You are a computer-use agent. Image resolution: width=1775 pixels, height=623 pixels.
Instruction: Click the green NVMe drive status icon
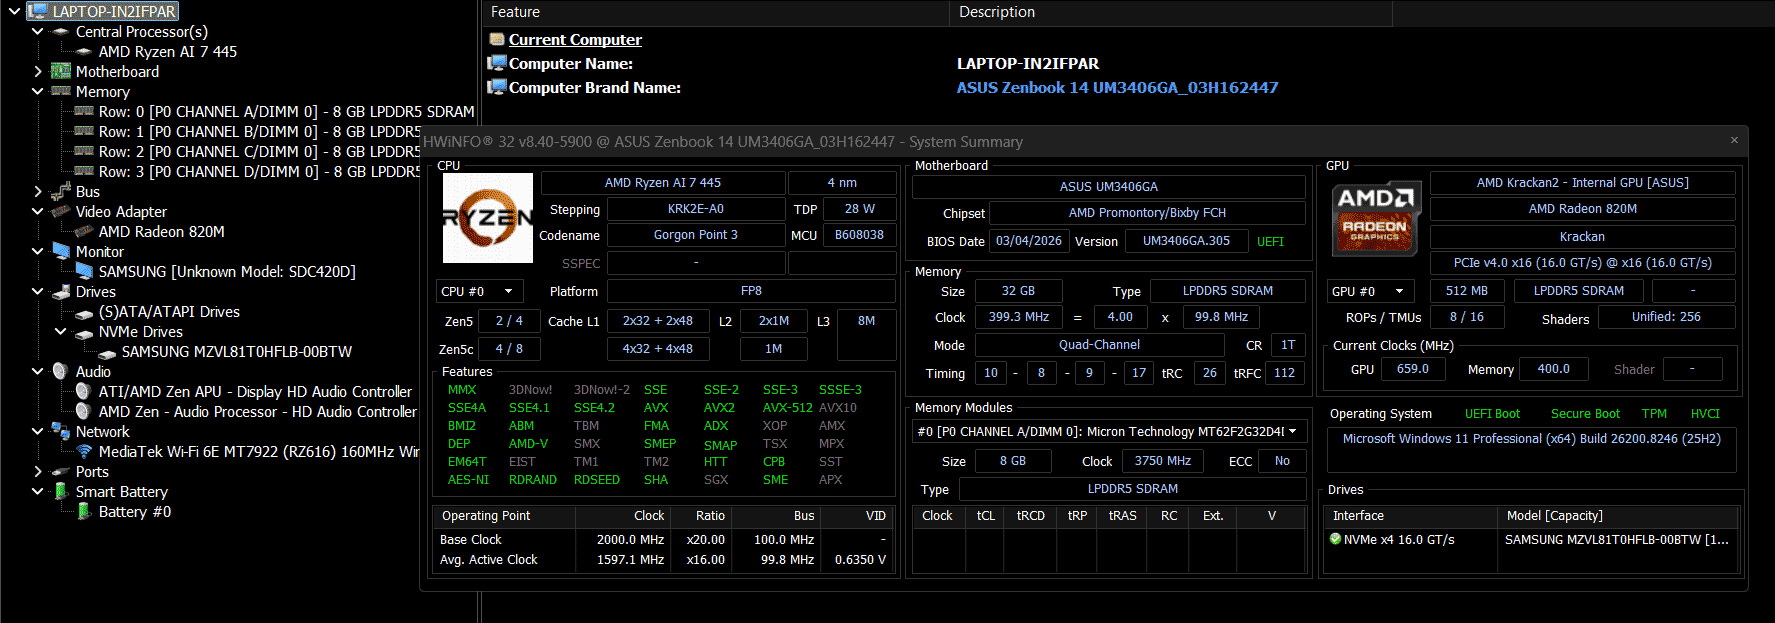tap(1335, 539)
